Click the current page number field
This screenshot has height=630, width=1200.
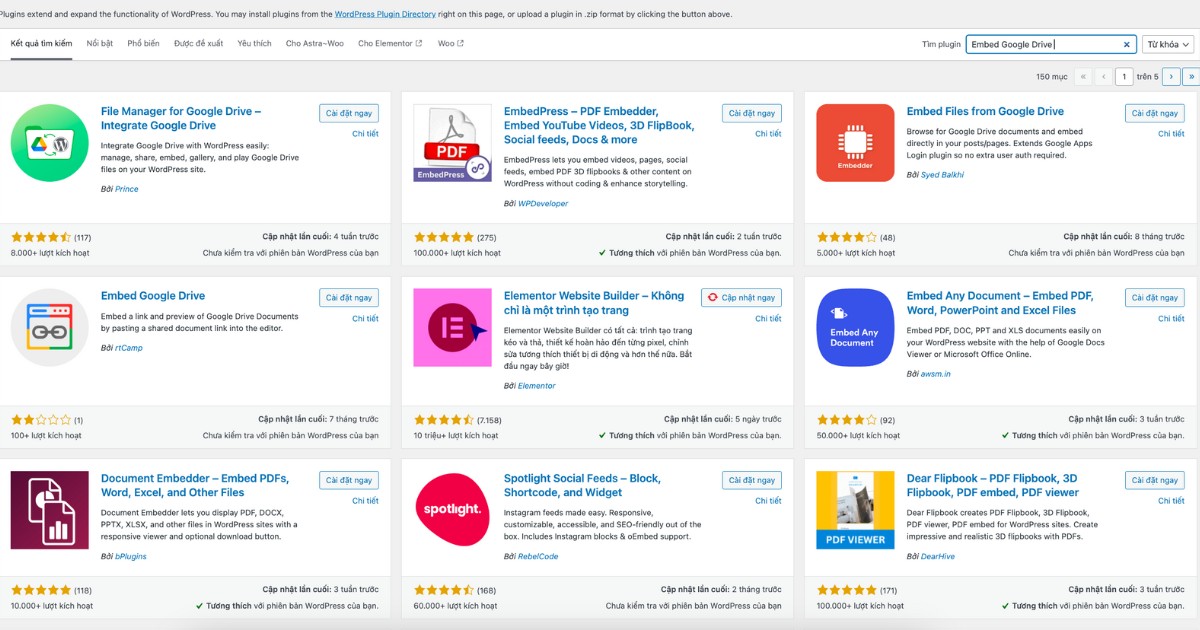(x=1125, y=76)
